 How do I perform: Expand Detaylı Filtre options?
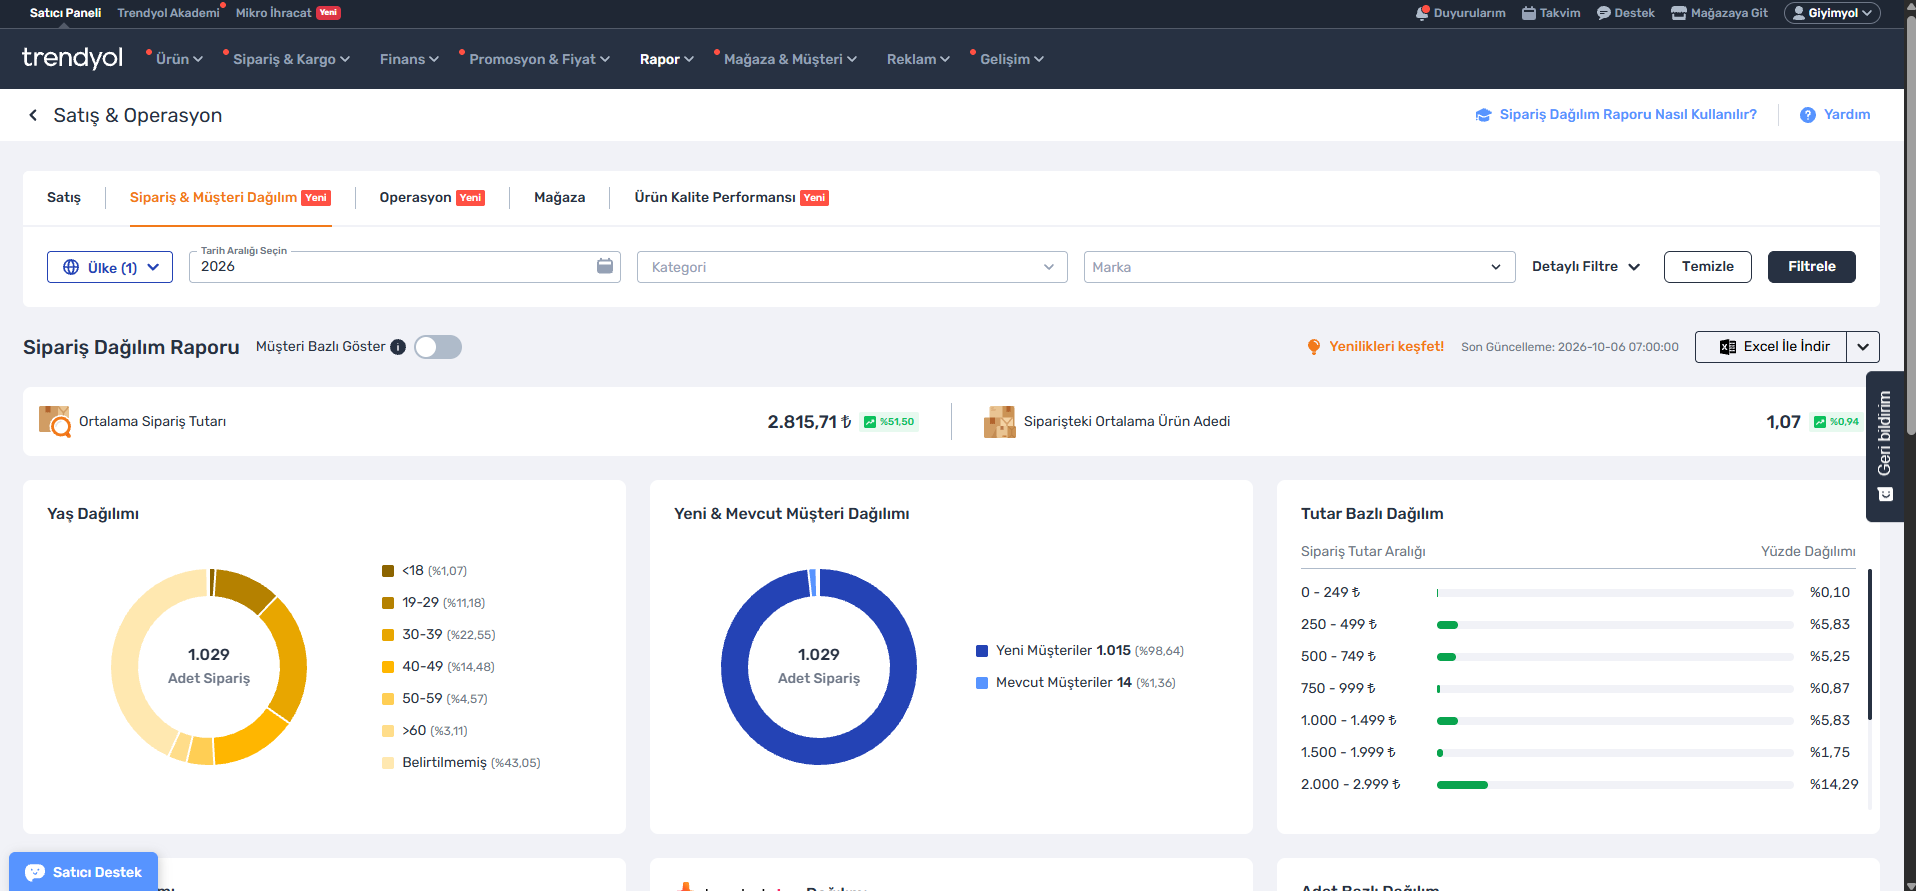pyautogui.click(x=1586, y=266)
